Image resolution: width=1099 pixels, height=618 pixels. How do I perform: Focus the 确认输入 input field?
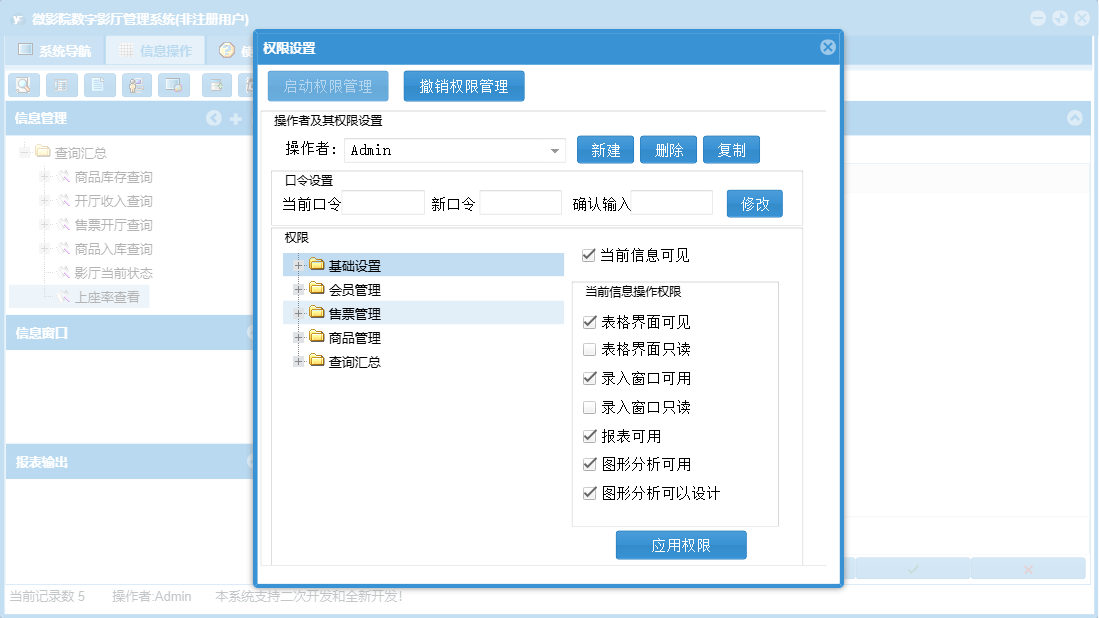671,203
